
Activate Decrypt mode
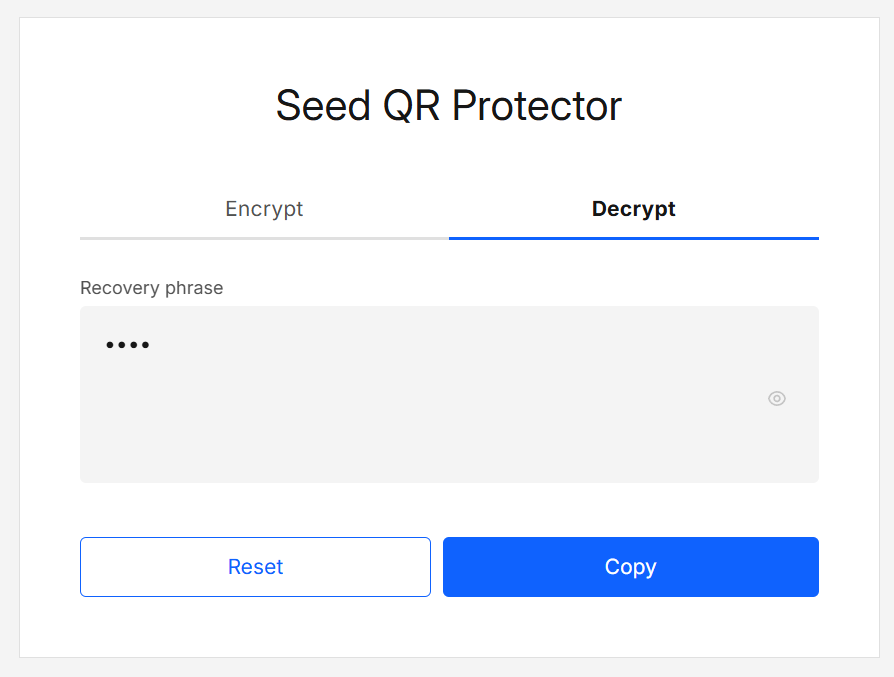click(633, 209)
